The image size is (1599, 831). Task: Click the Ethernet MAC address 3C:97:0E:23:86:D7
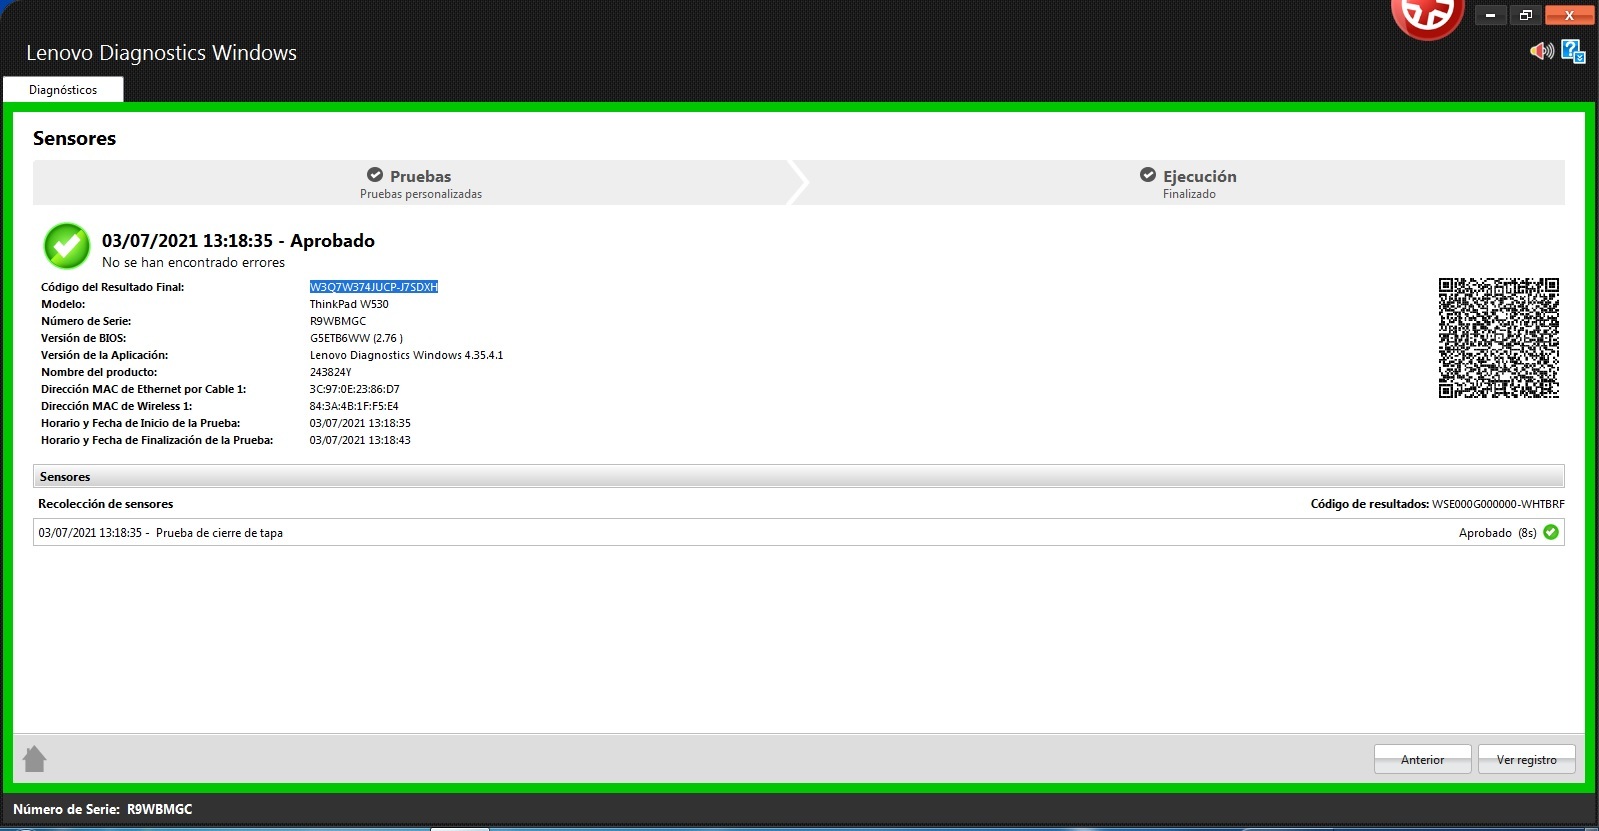(354, 389)
